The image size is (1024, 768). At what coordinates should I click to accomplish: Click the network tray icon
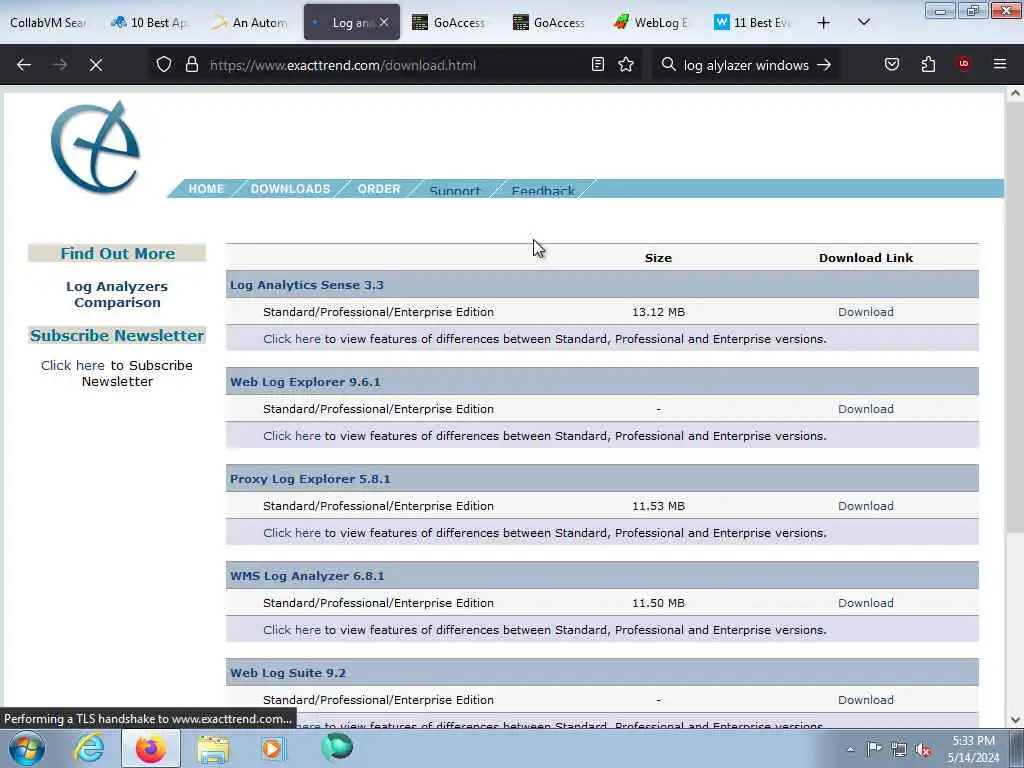(x=899, y=750)
